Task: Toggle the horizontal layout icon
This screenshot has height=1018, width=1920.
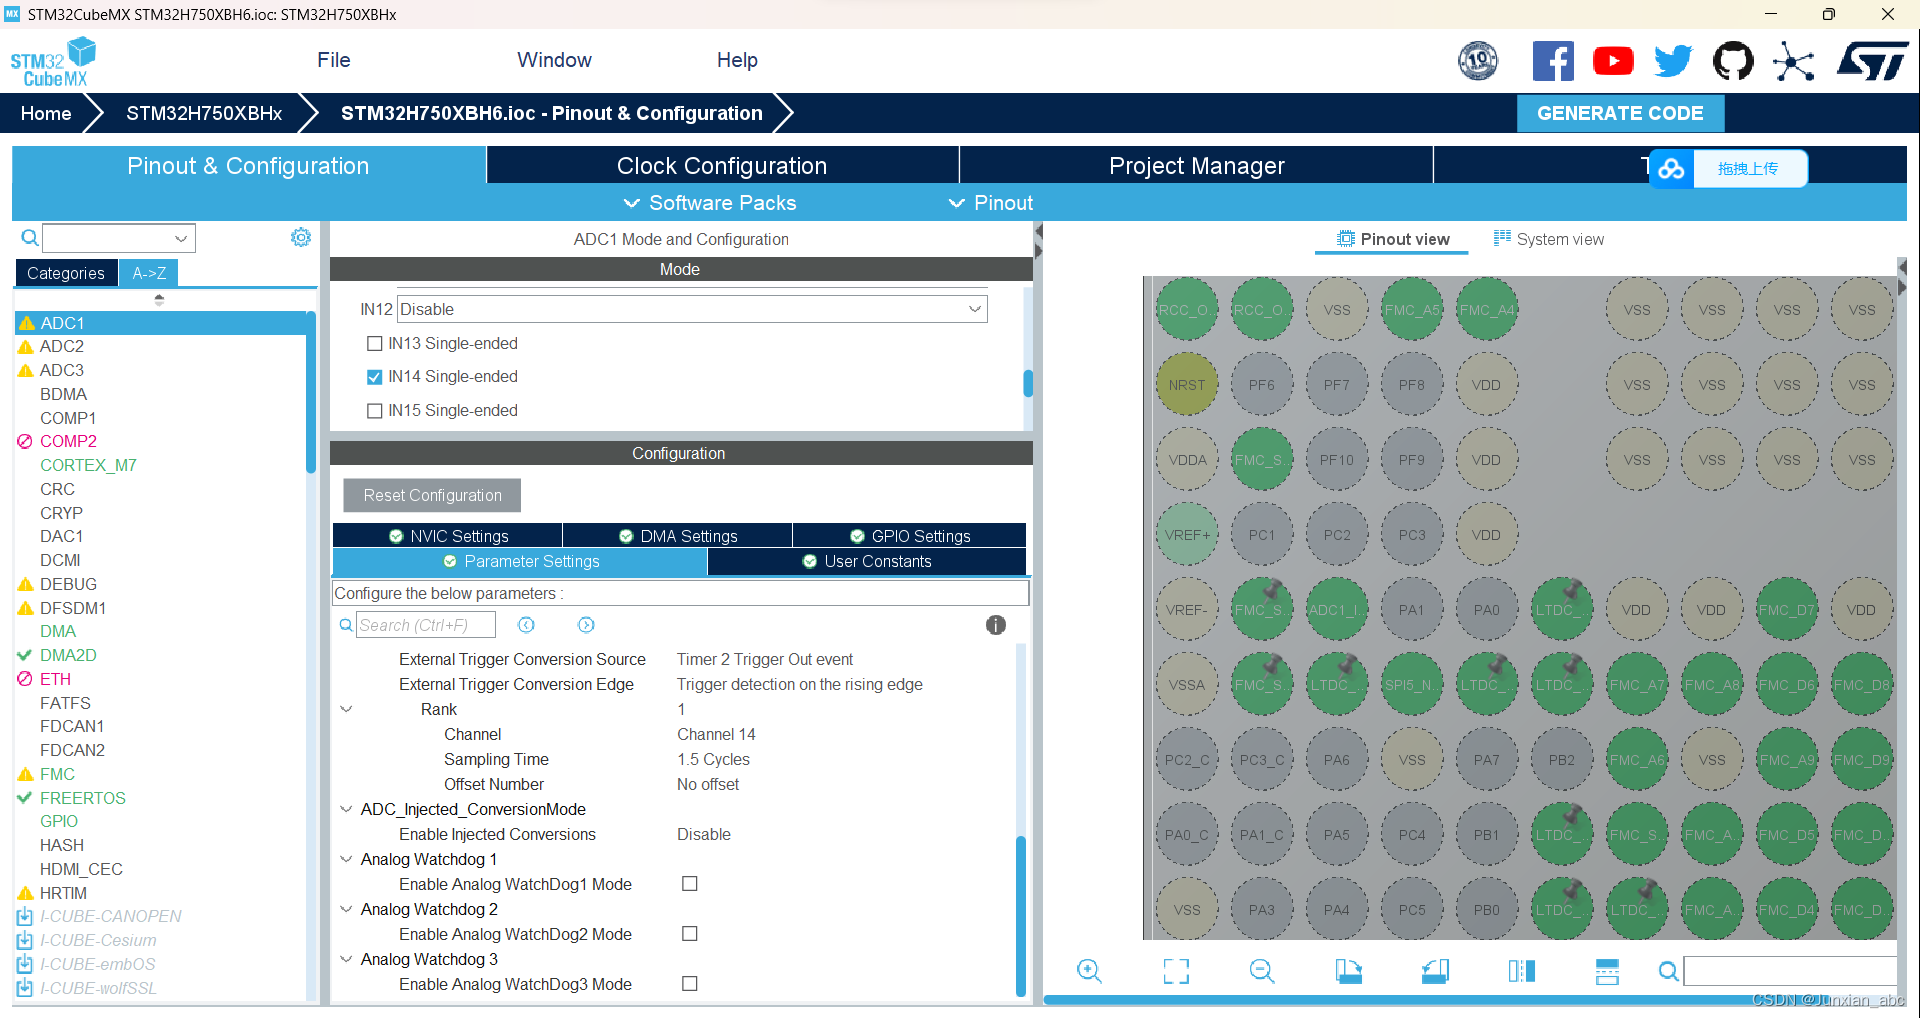Action: tap(1607, 971)
